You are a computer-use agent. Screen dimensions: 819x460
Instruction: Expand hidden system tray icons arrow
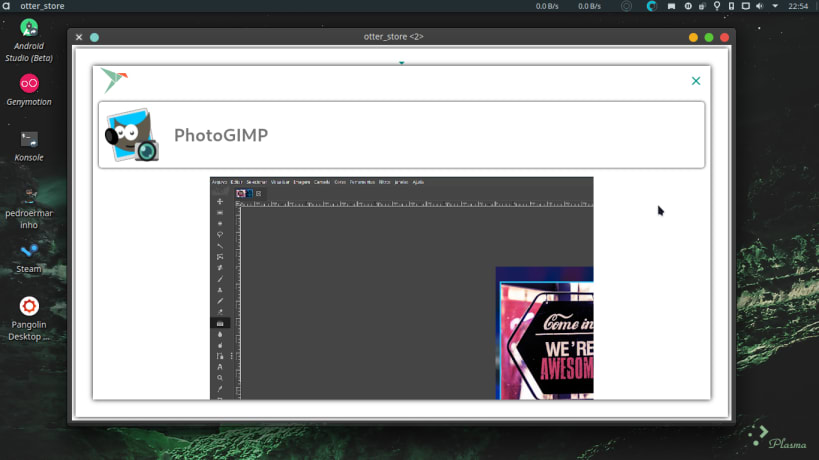point(775,6)
